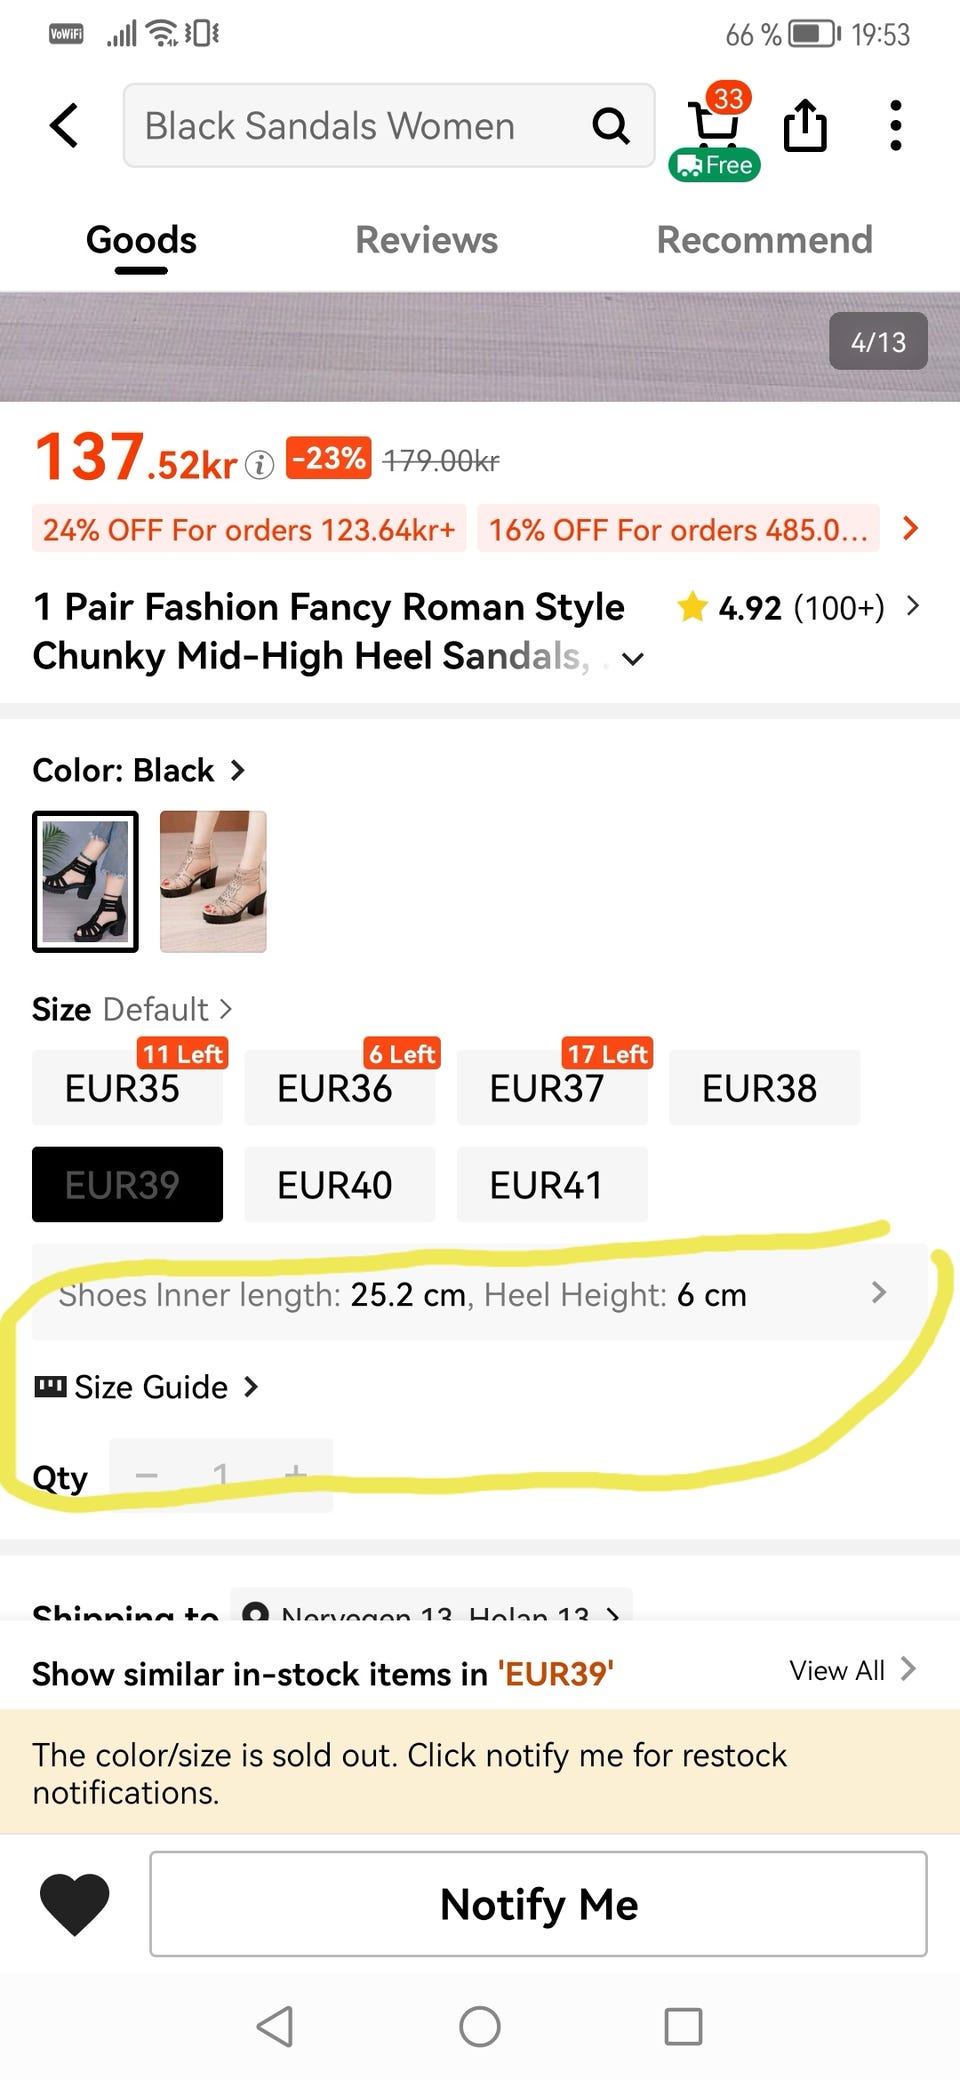Image resolution: width=960 pixels, height=2080 pixels.
Task: Open the three-dot overflow menu
Action: tap(896, 126)
